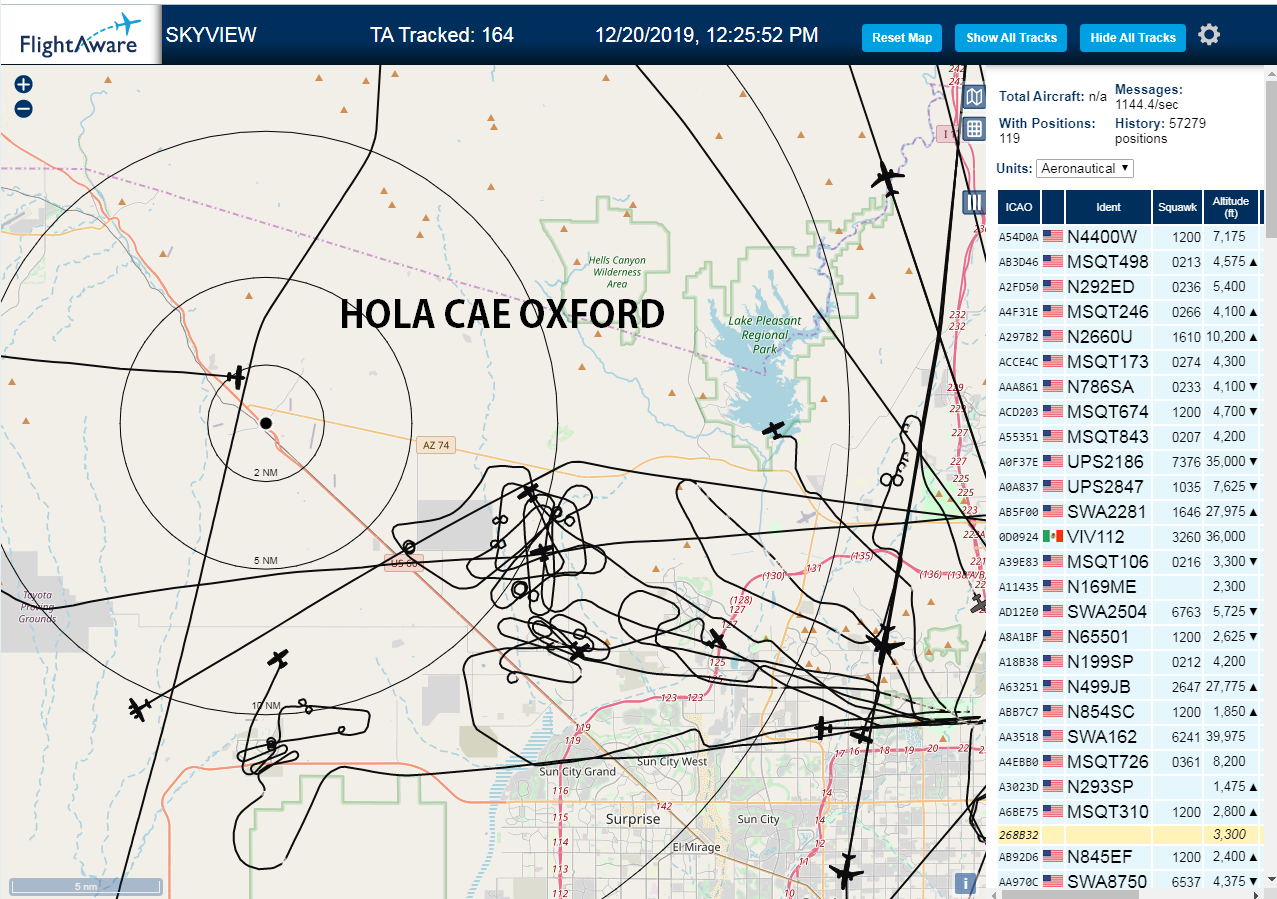1277x899 pixels.
Task: Click the USA flag in N4400W row
Action: (x=1053, y=237)
